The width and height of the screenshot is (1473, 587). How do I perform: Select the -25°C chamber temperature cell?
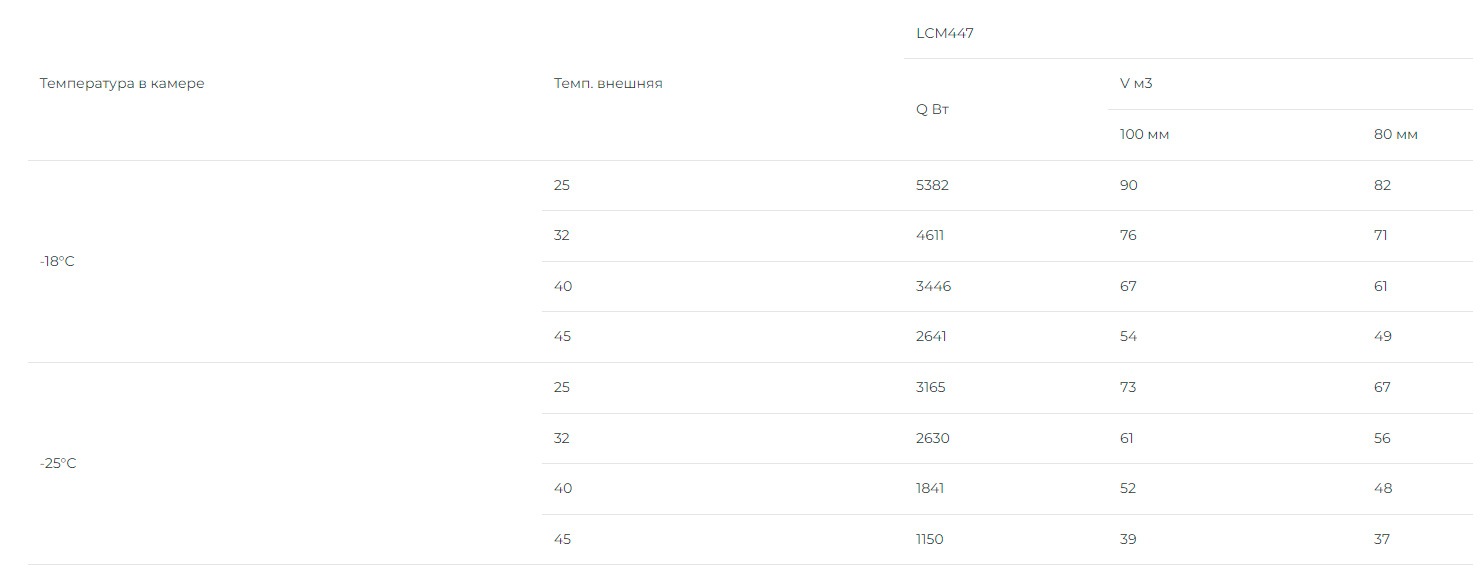(x=58, y=463)
